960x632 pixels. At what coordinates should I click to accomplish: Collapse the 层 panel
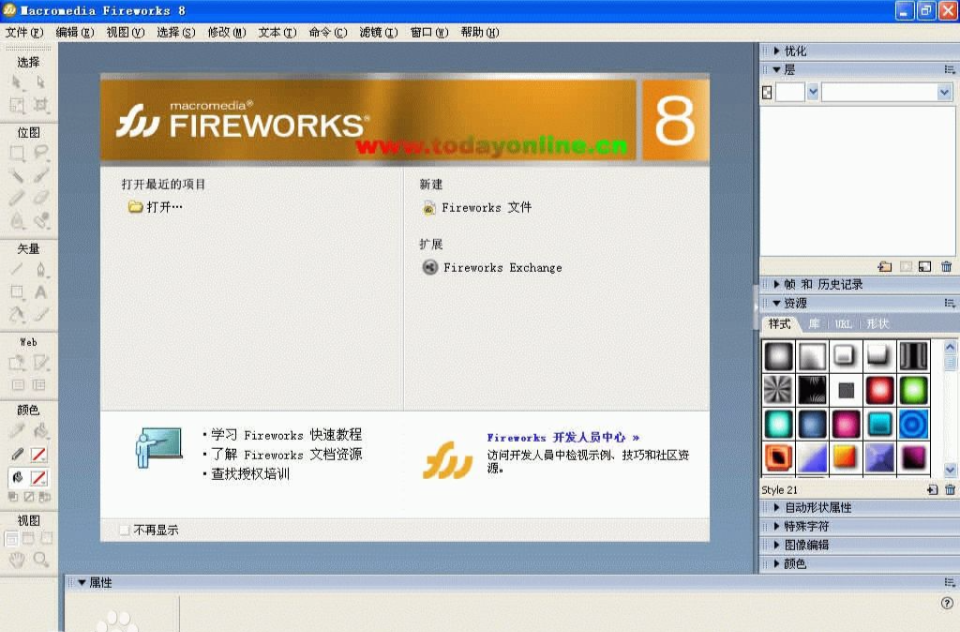click(x=777, y=70)
